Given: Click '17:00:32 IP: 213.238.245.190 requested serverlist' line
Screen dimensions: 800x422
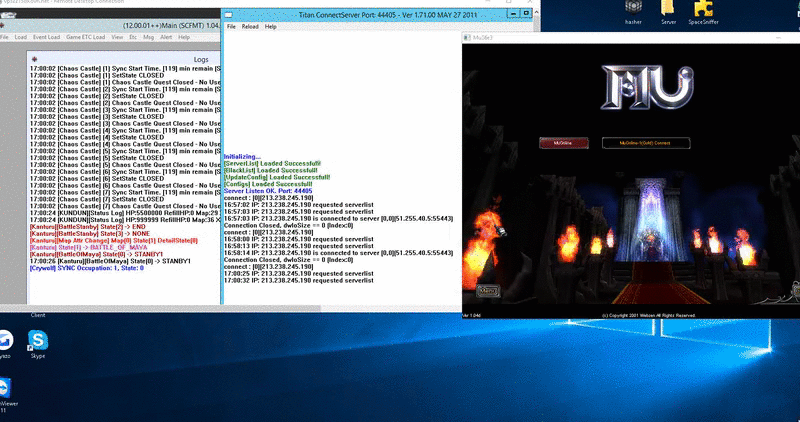Looking at the screenshot, I should click(x=298, y=281).
